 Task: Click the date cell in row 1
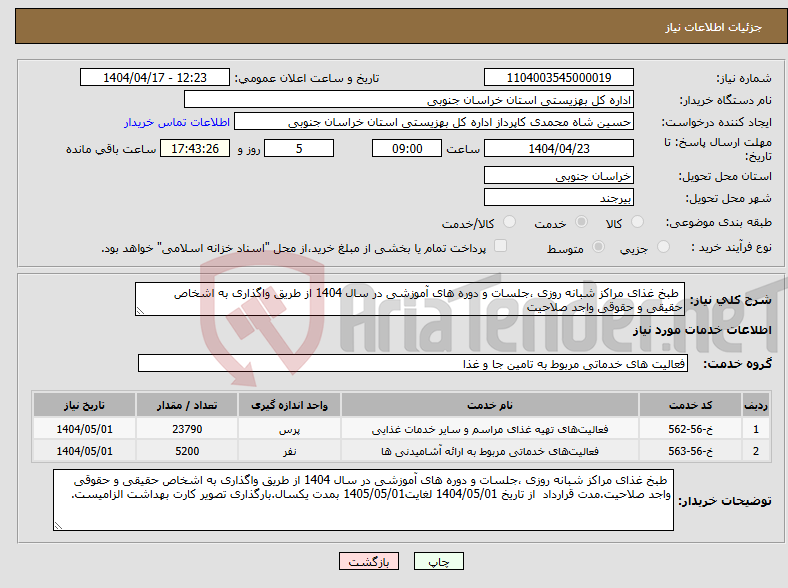[x=84, y=429]
